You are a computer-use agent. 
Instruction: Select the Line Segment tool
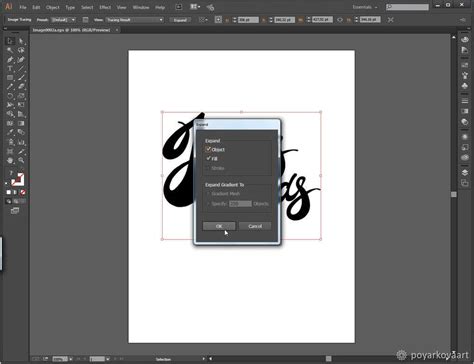(x=21, y=69)
